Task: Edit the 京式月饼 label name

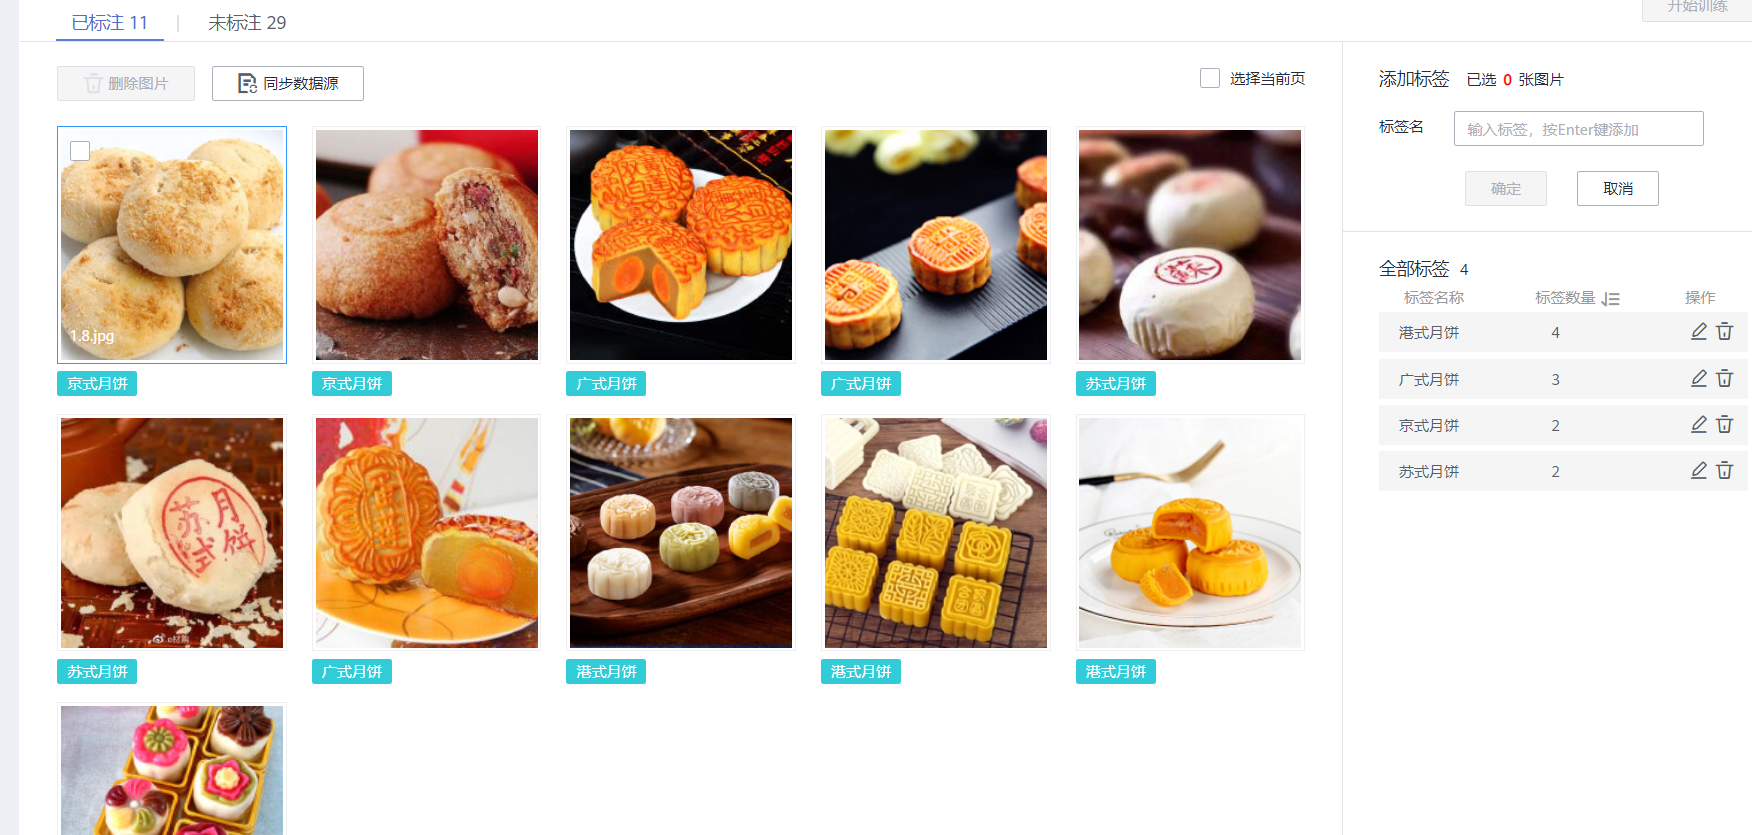Action: 1698,425
